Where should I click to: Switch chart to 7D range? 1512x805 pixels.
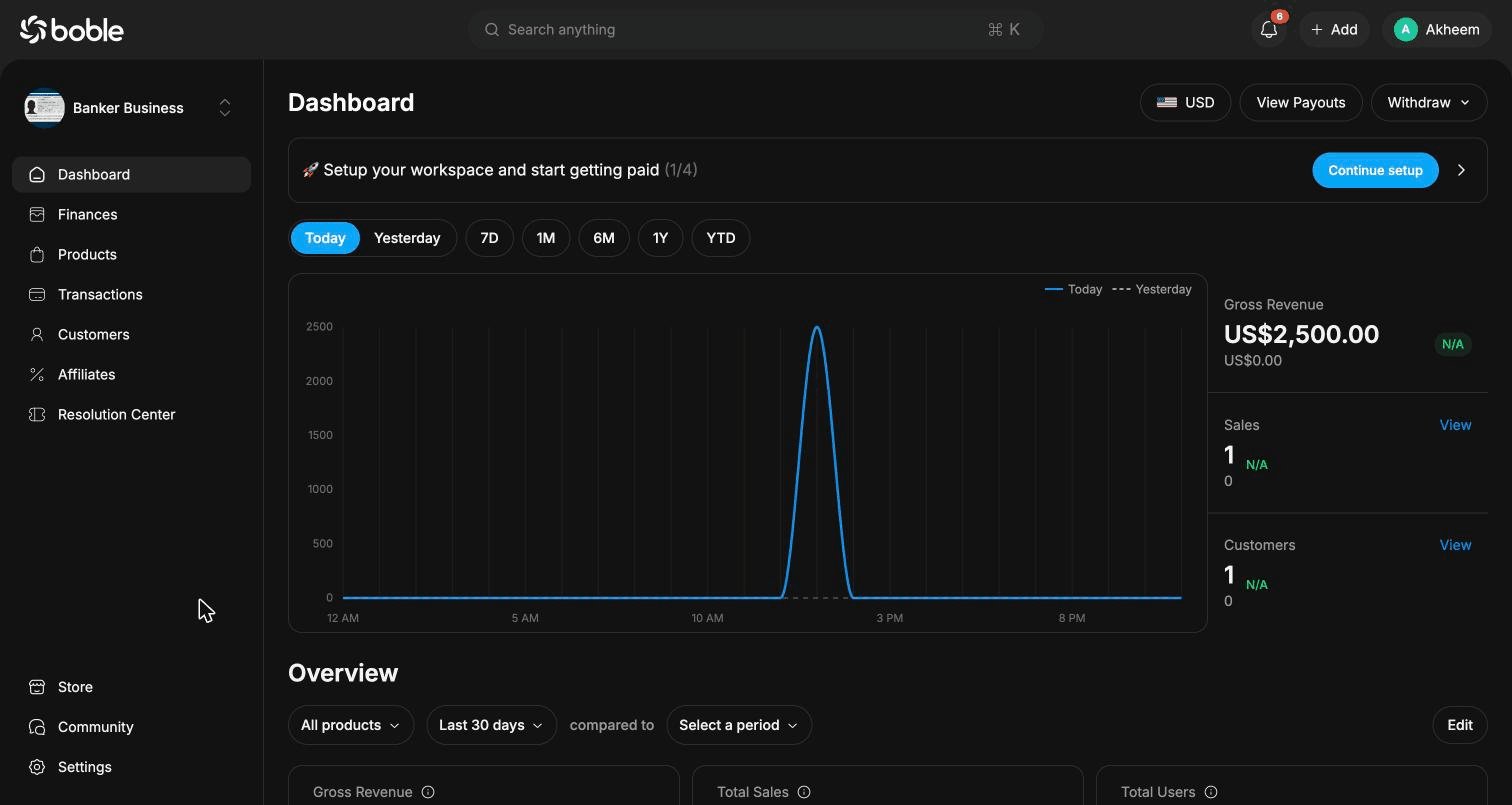point(489,238)
